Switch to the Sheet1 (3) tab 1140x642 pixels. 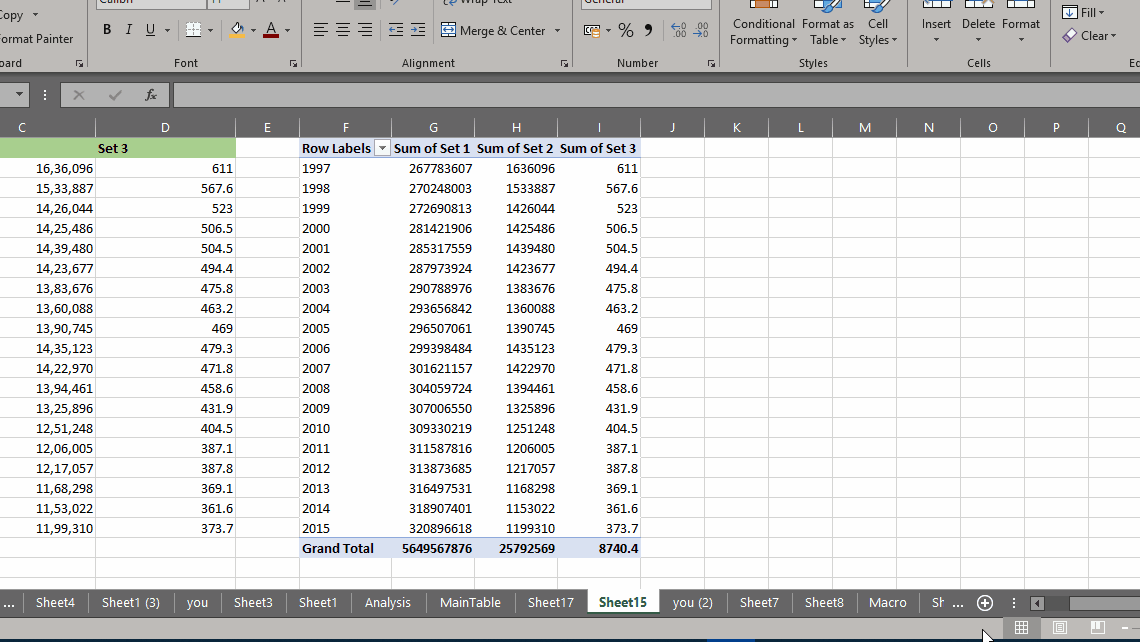coord(131,603)
